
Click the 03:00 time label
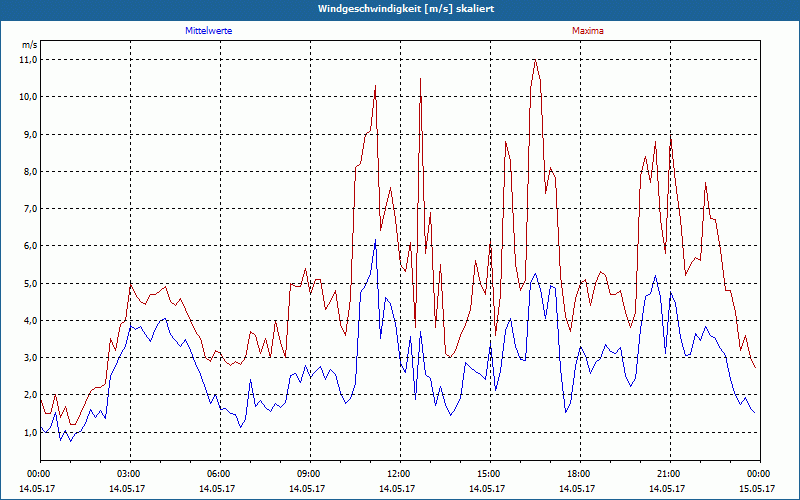point(131,474)
